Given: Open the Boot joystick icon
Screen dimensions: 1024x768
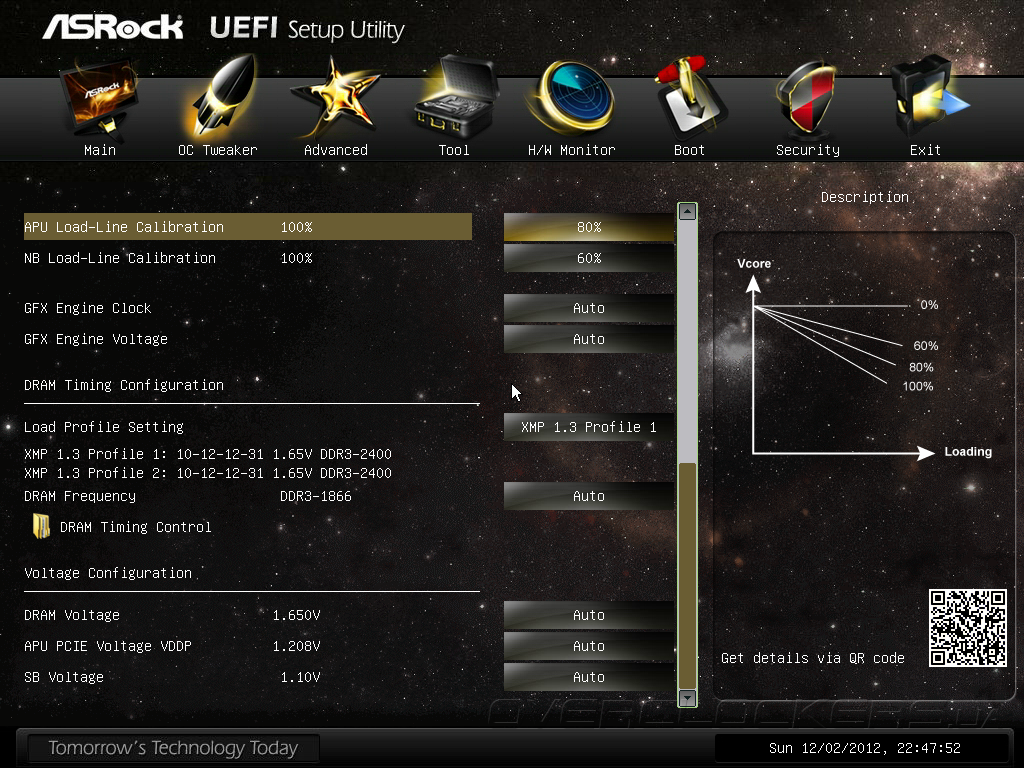Looking at the screenshot, I should (x=690, y=97).
